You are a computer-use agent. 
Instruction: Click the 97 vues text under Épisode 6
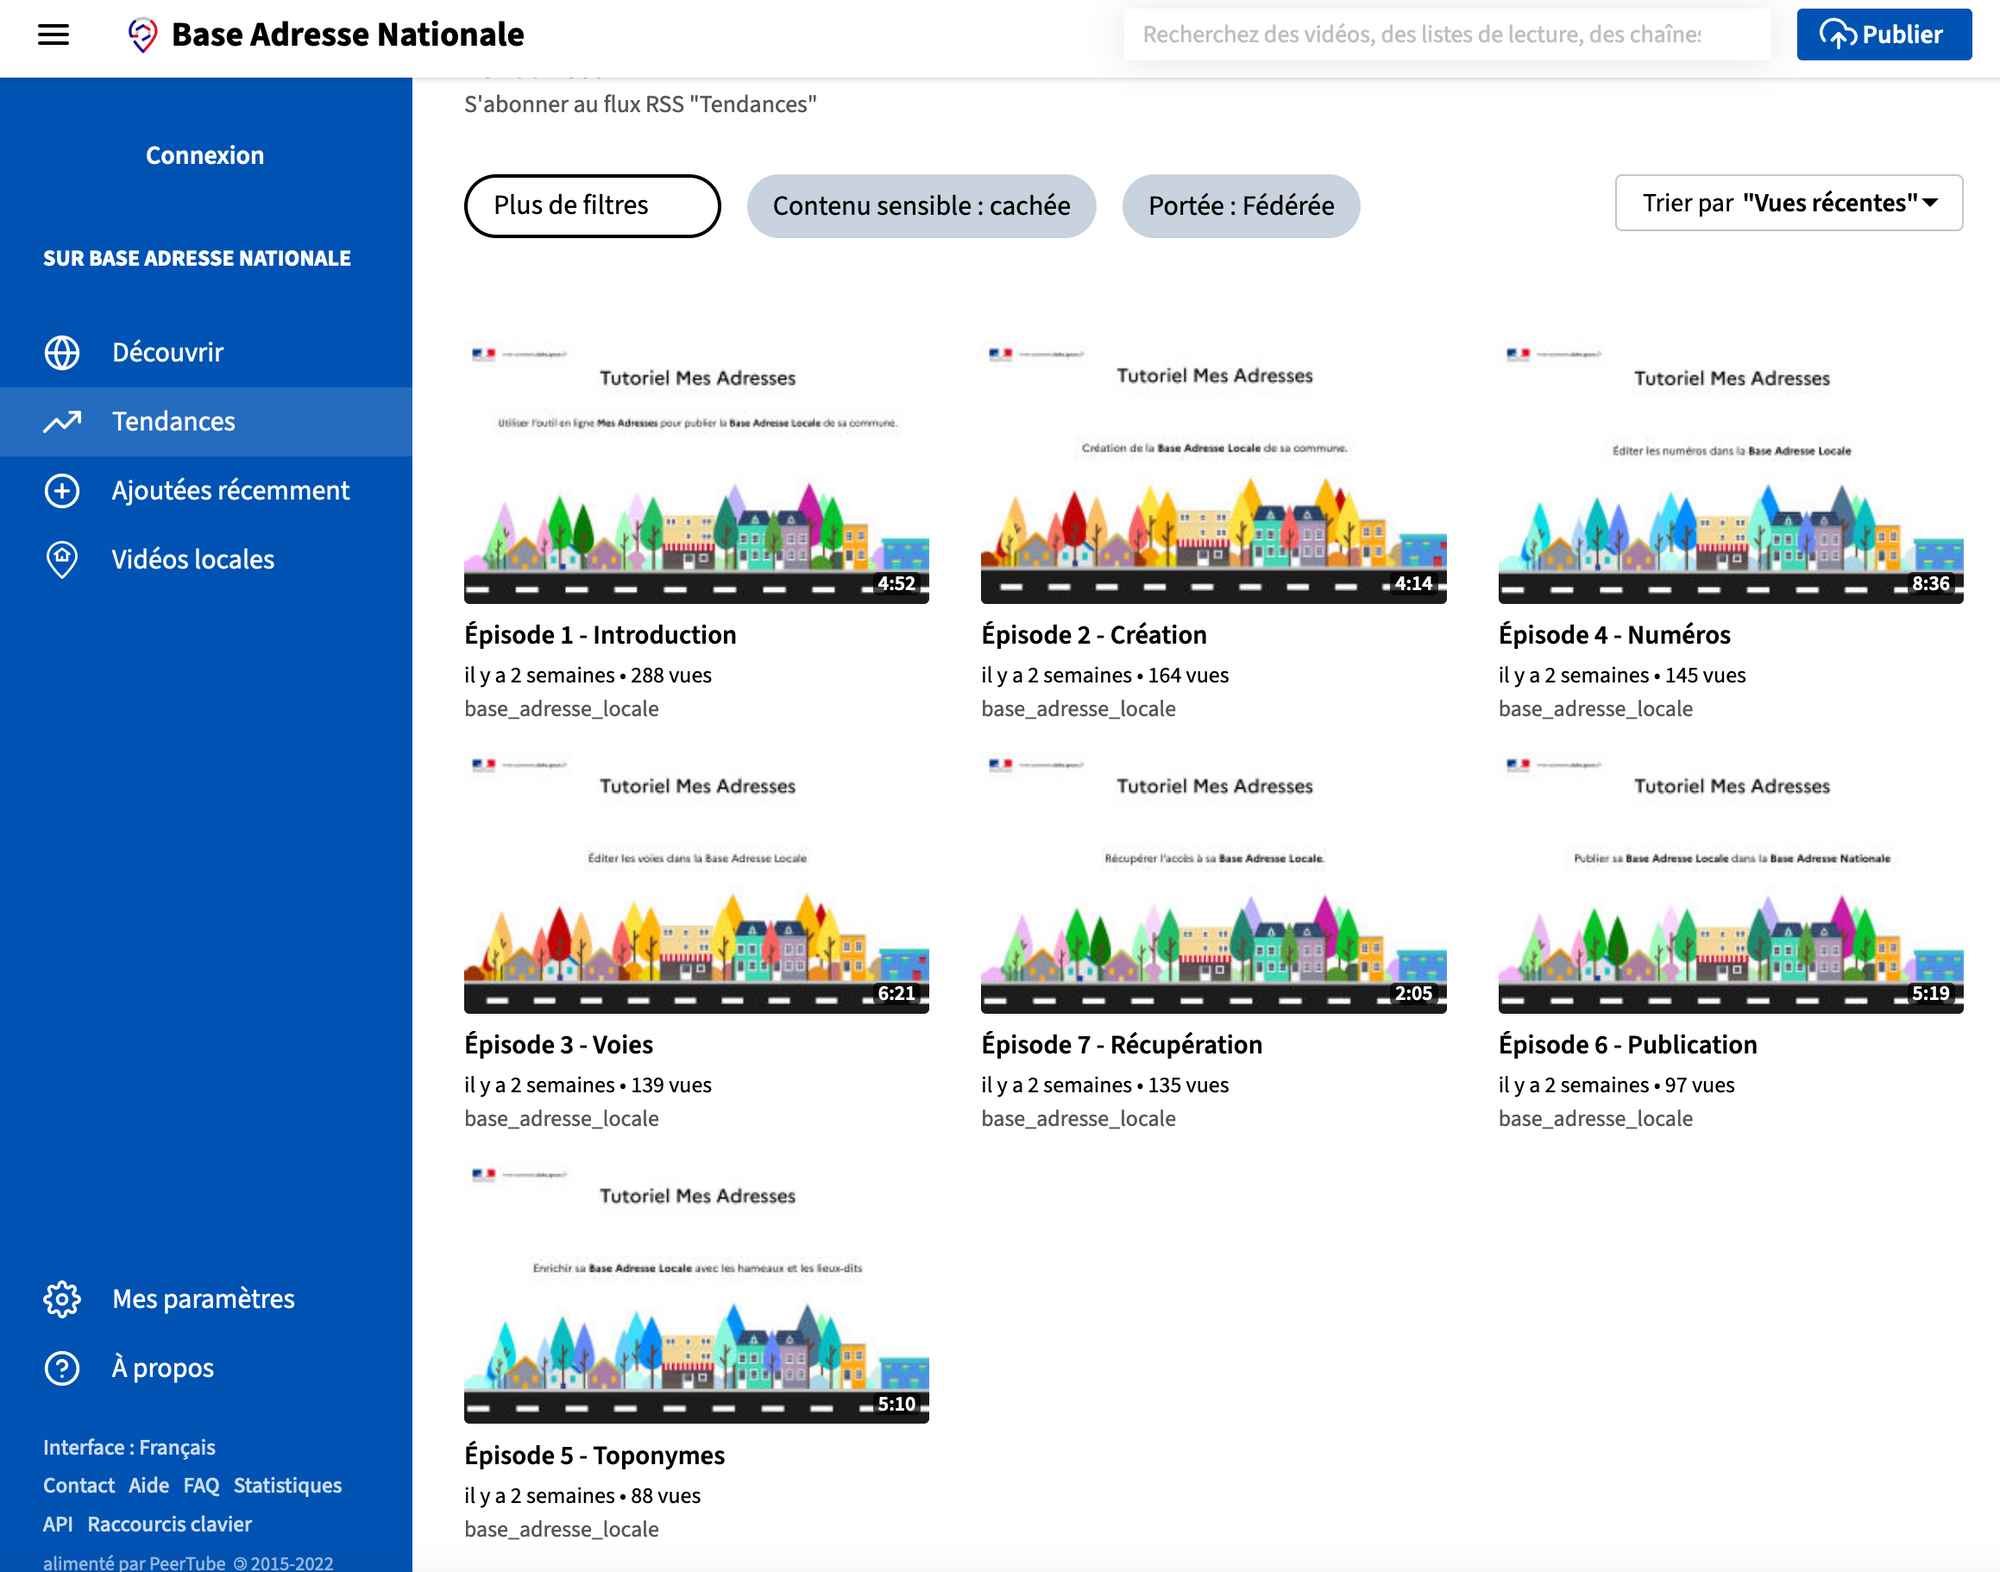(x=1699, y=1086)
